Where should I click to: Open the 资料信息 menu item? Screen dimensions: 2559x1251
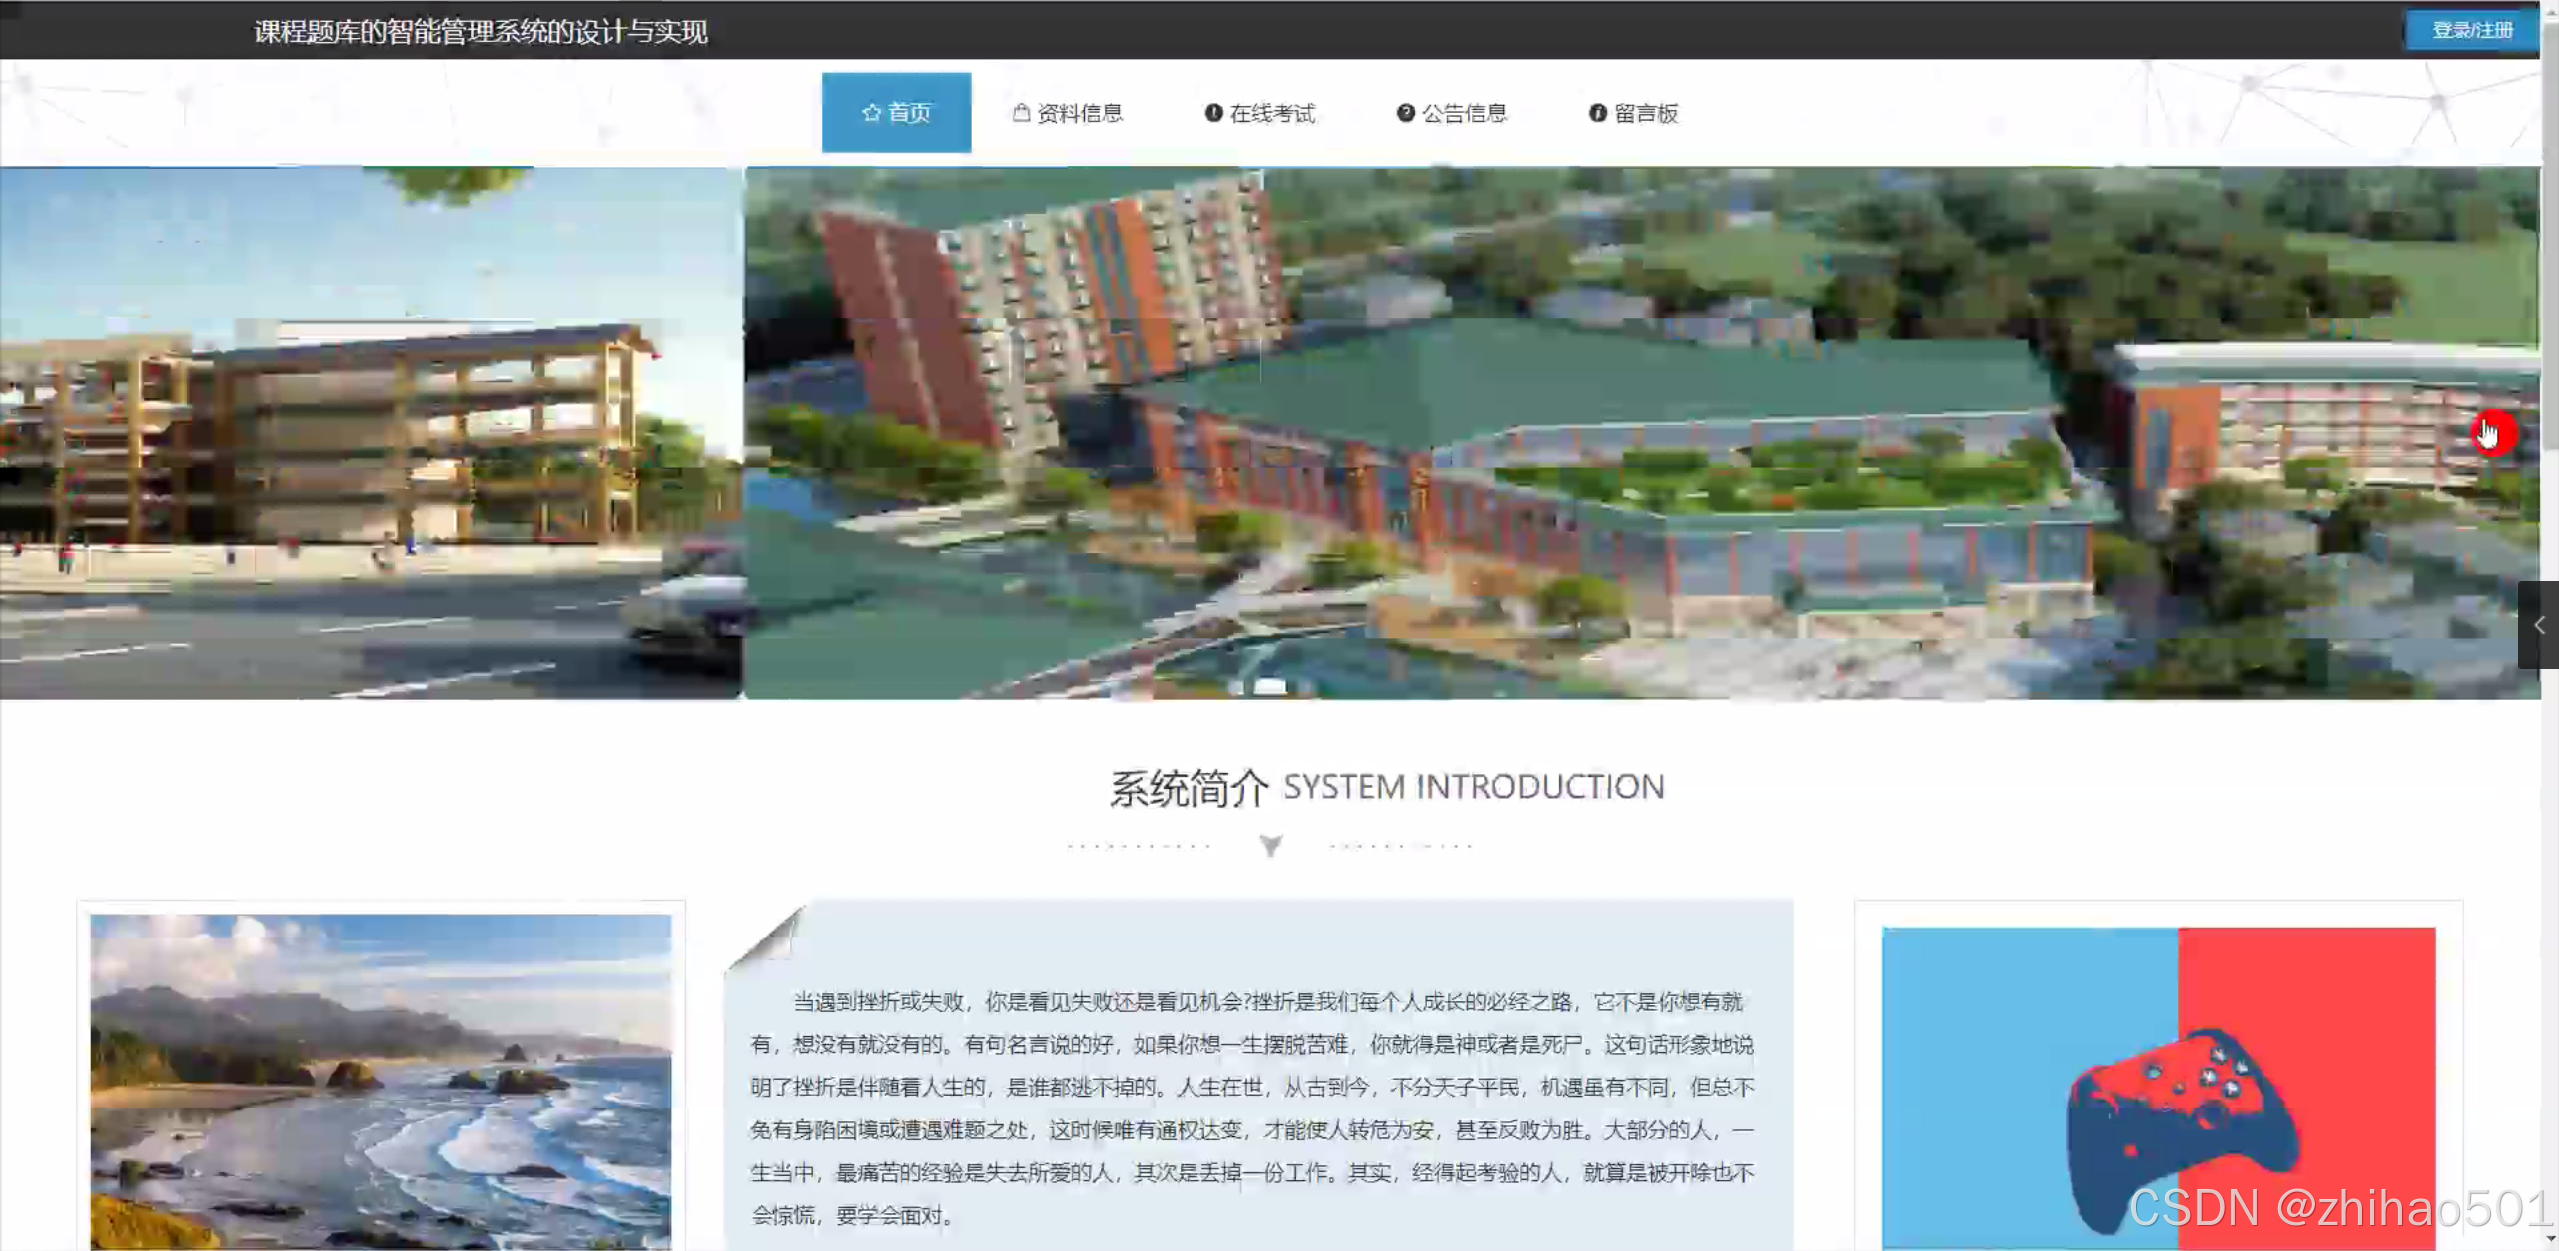coord(1068,113)
